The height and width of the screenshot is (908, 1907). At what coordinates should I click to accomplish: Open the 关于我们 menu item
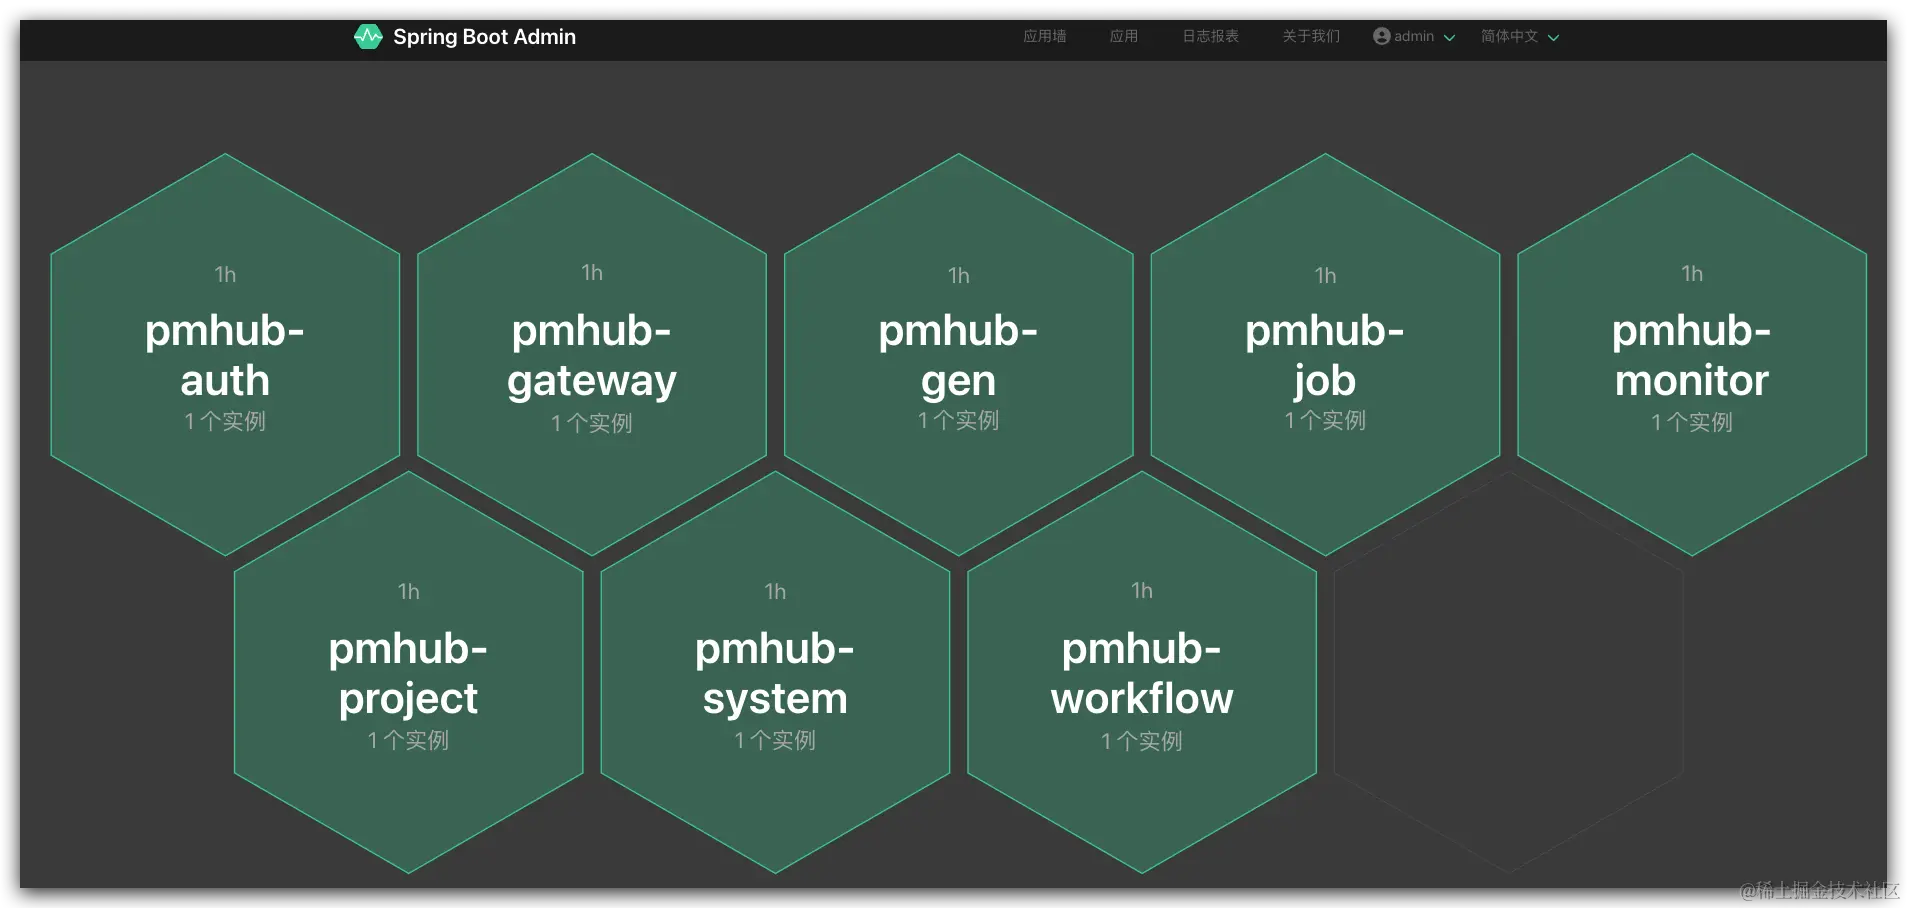pyautogui.click(x=1310, y=36)
